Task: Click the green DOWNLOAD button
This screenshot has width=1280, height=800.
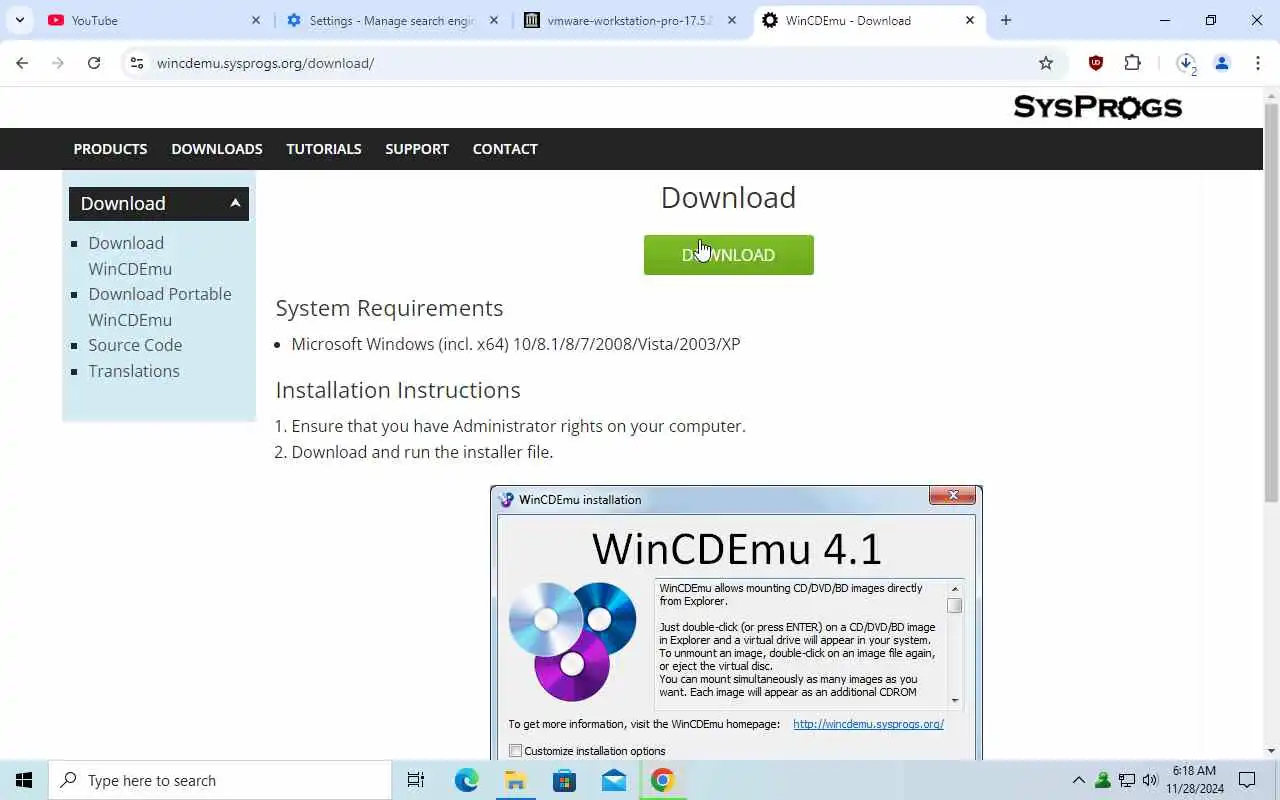Action: pyautogui.click(x=729, y=255)
